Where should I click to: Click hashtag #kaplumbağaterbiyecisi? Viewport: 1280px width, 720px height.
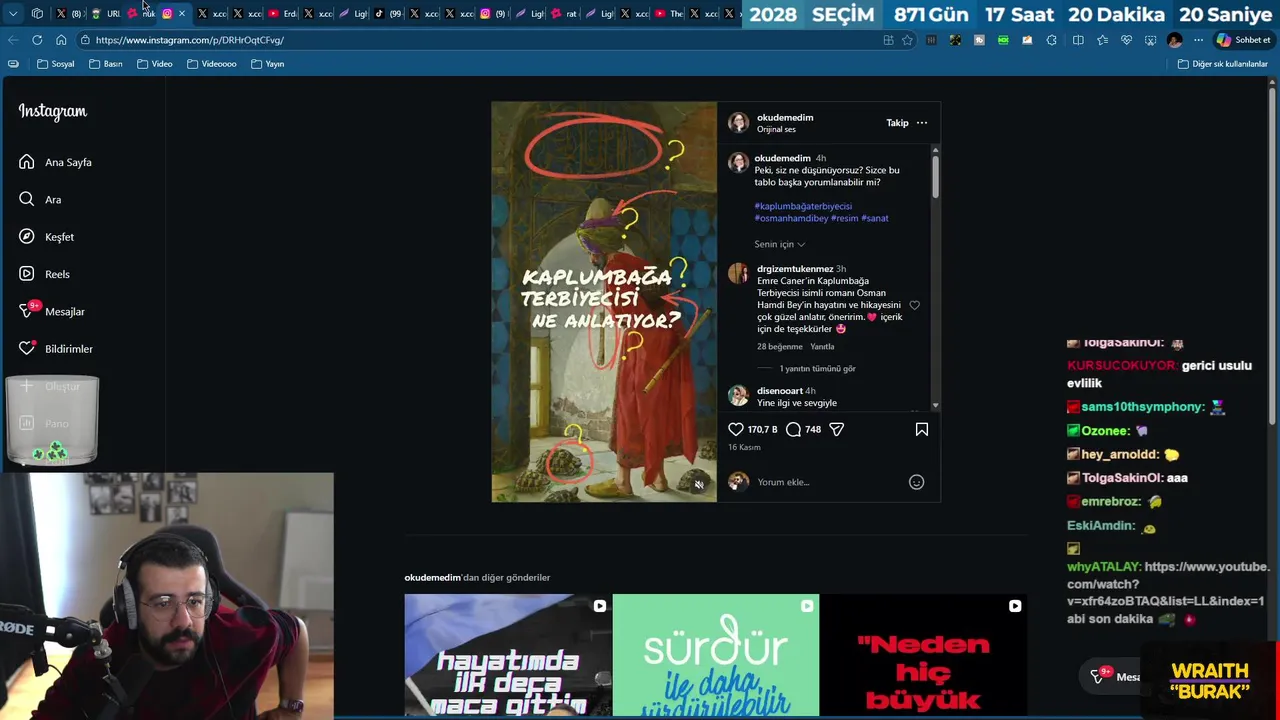(803, 206)
